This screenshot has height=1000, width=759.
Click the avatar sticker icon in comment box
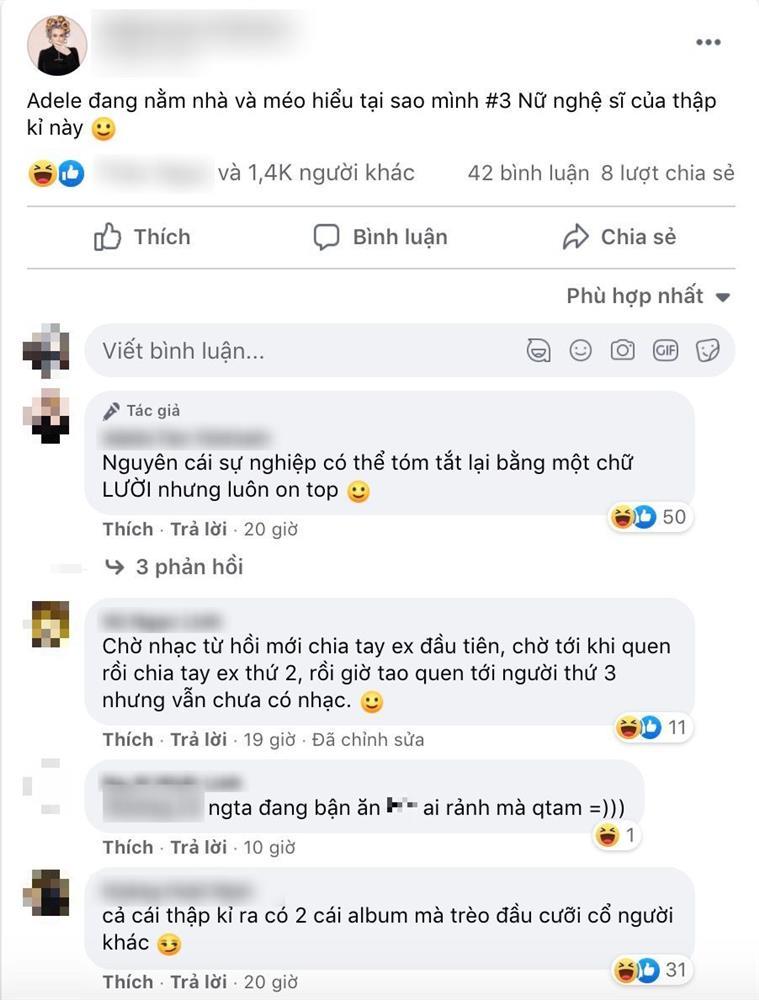click(x=538, y=350)
